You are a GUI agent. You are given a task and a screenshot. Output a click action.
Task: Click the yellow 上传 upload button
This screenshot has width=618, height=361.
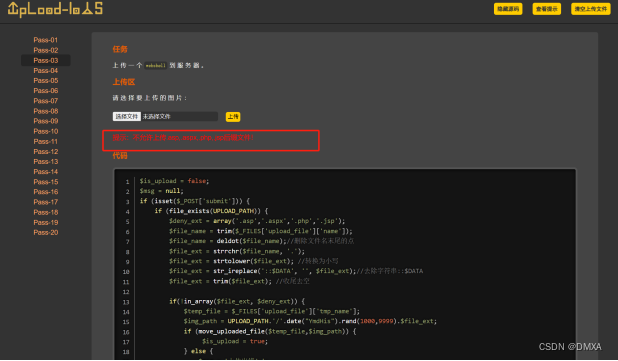pos(233,117)
